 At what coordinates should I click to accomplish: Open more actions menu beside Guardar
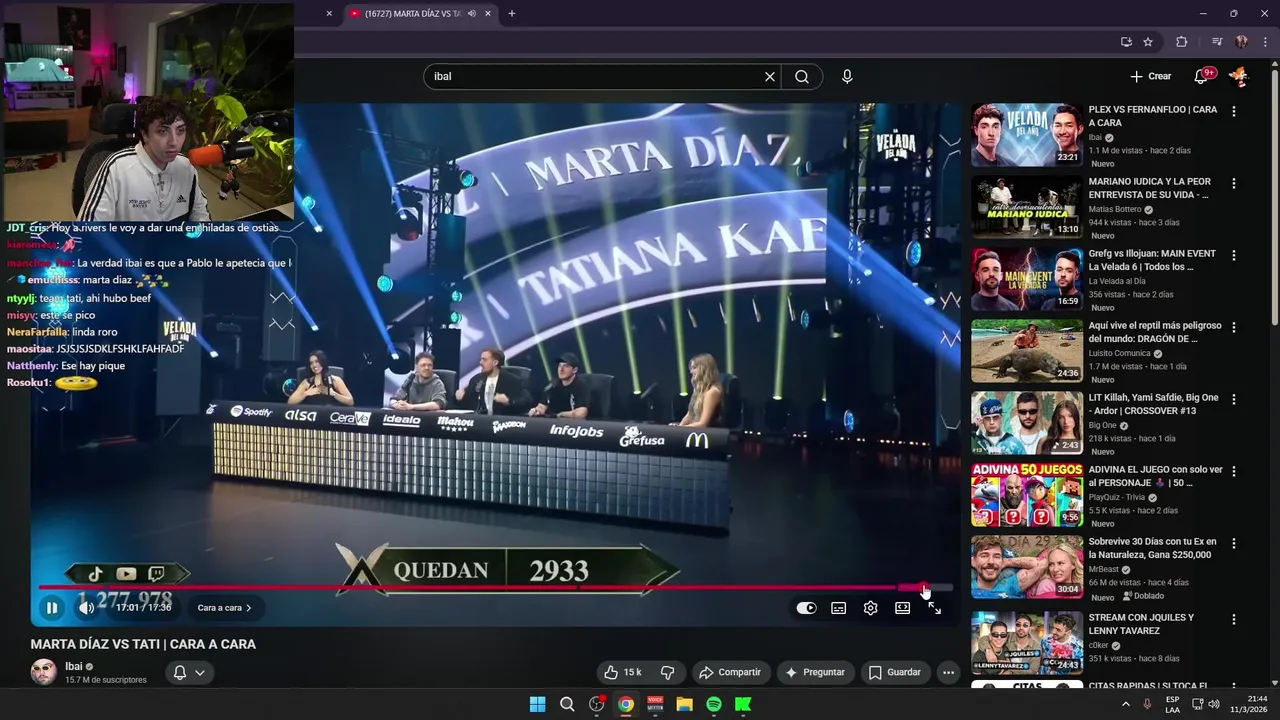[x=948, y=672]
